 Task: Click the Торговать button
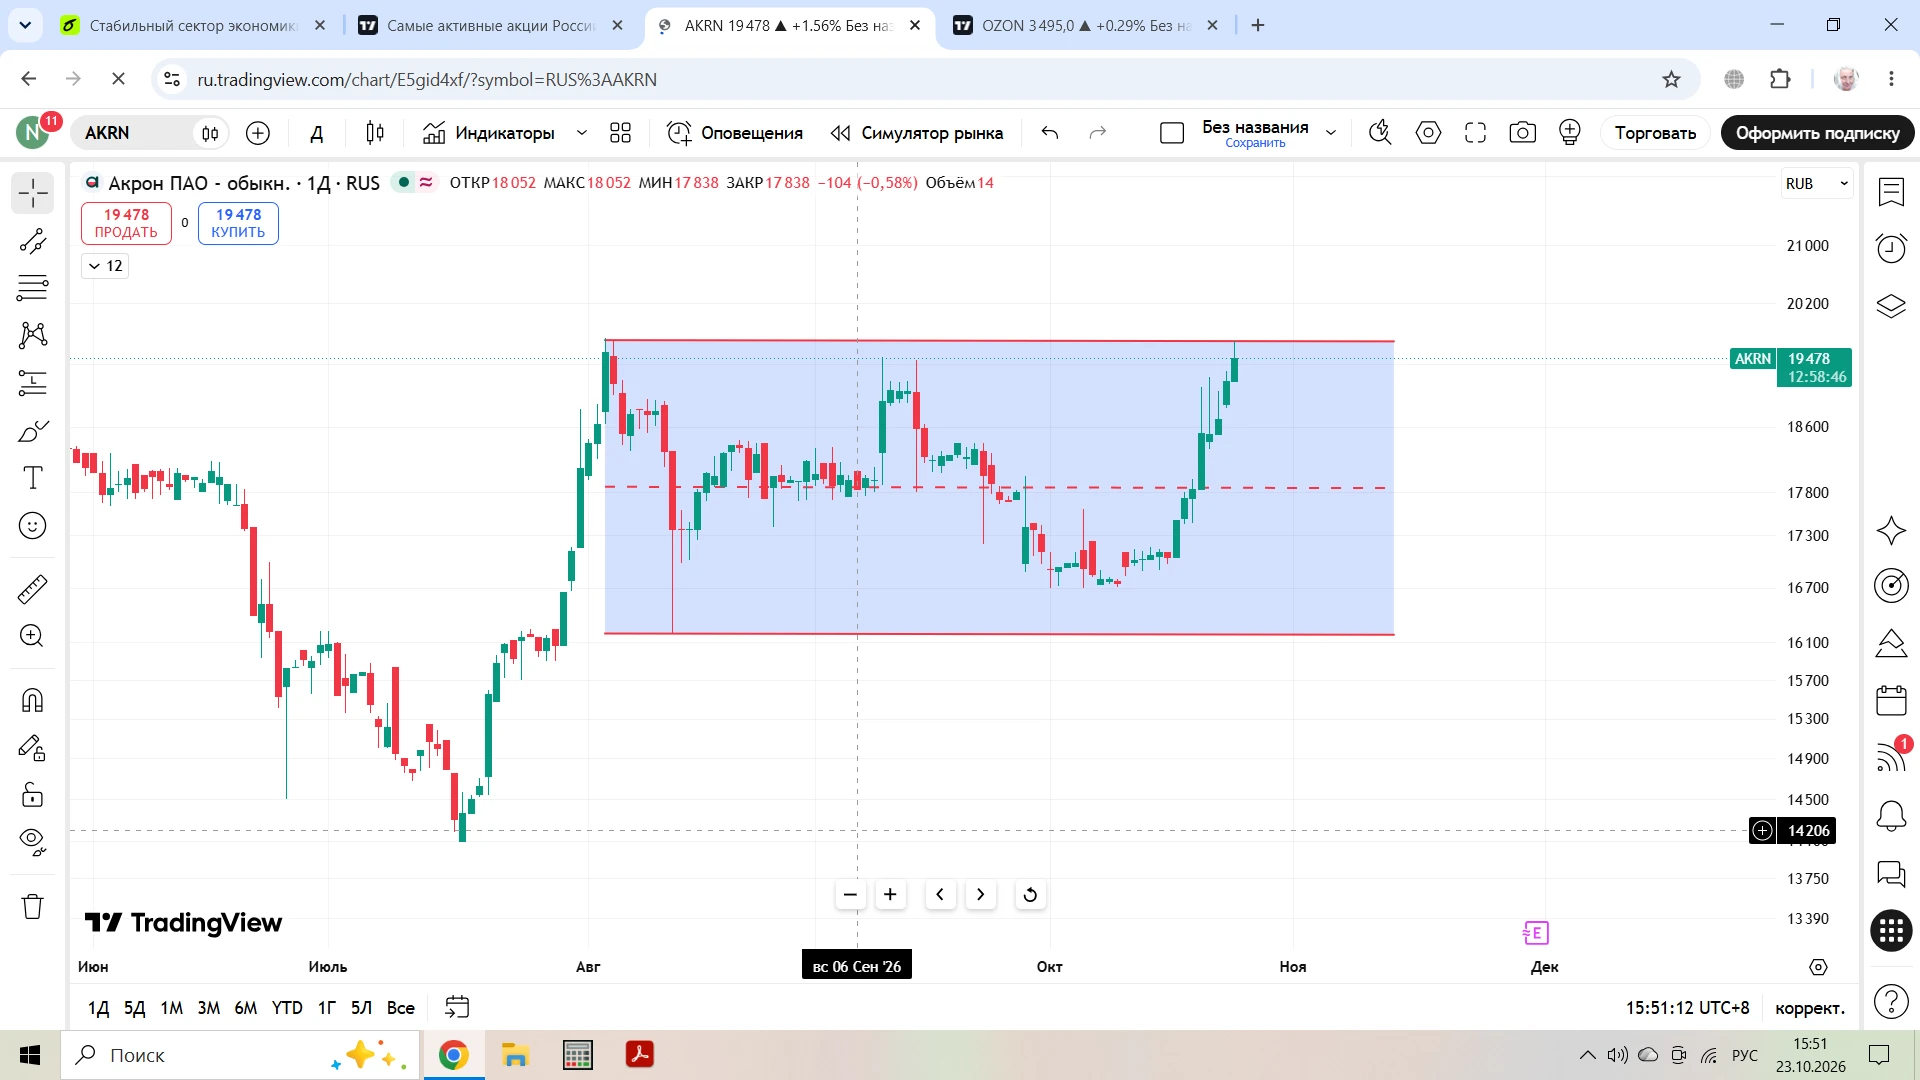pos(1655,133)
